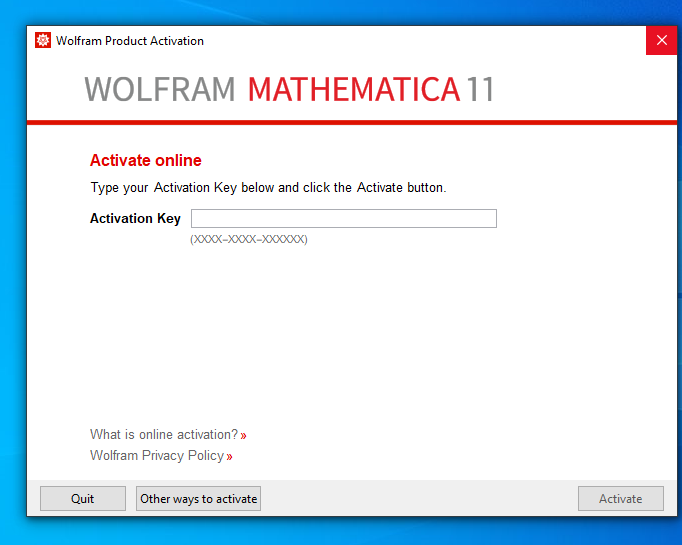Click the Activate button
Image resolution: width=682 pixels, height=545 pixels.
click(621, 498)
